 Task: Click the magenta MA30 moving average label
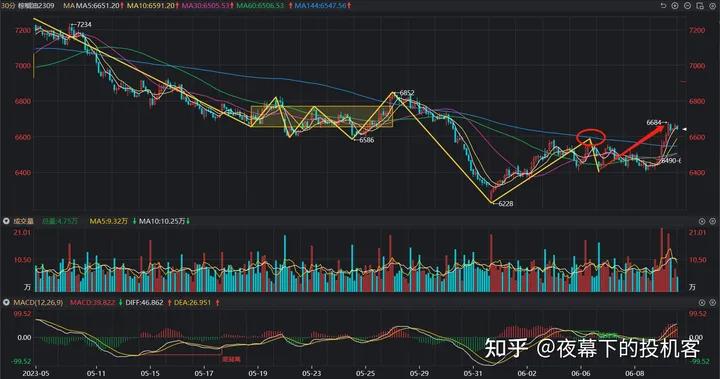point(205,6)
